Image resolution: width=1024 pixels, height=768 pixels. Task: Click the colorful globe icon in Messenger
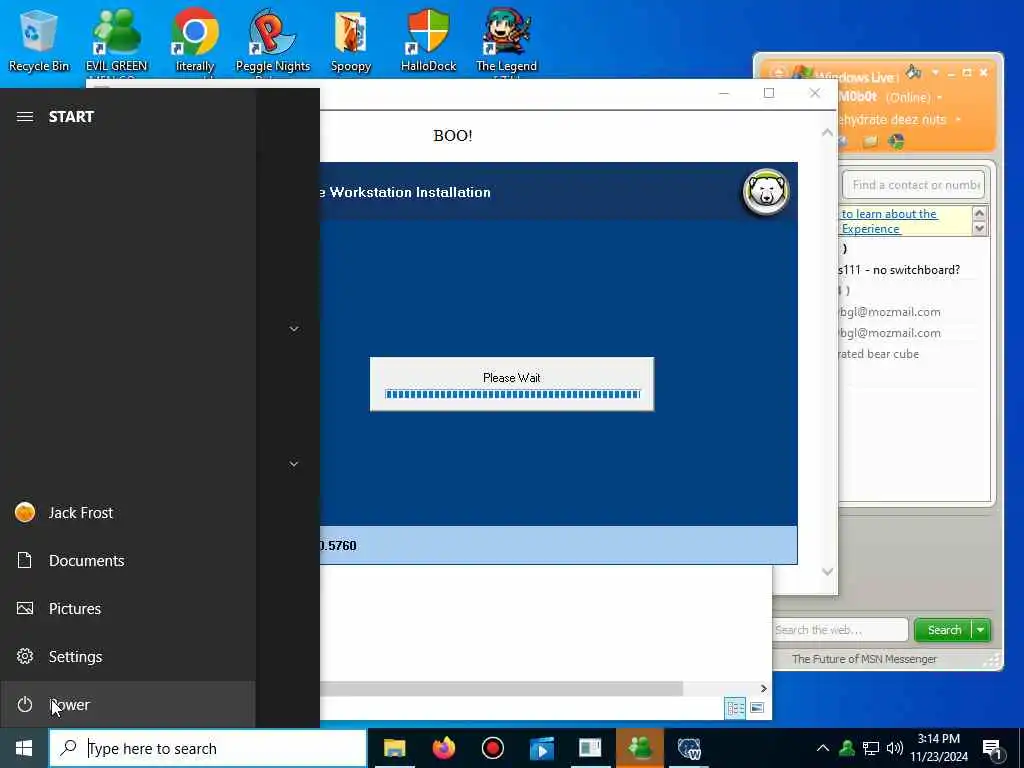[896, 142]
